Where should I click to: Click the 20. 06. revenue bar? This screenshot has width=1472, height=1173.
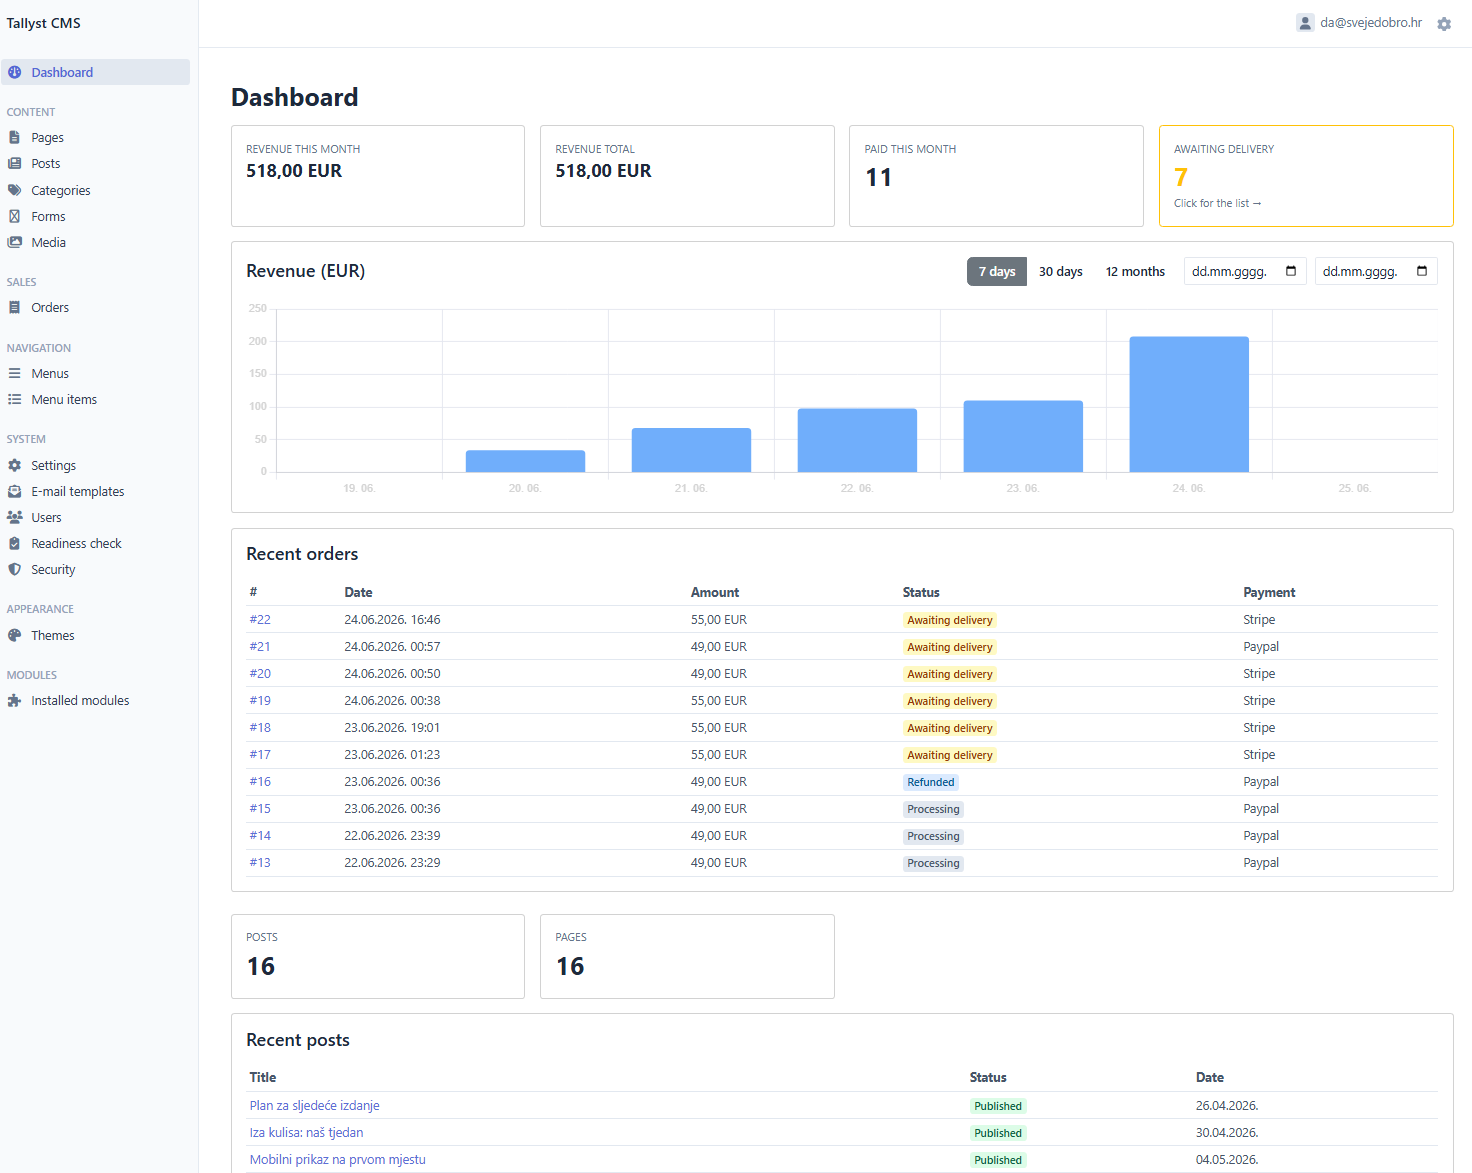point(525,461)
